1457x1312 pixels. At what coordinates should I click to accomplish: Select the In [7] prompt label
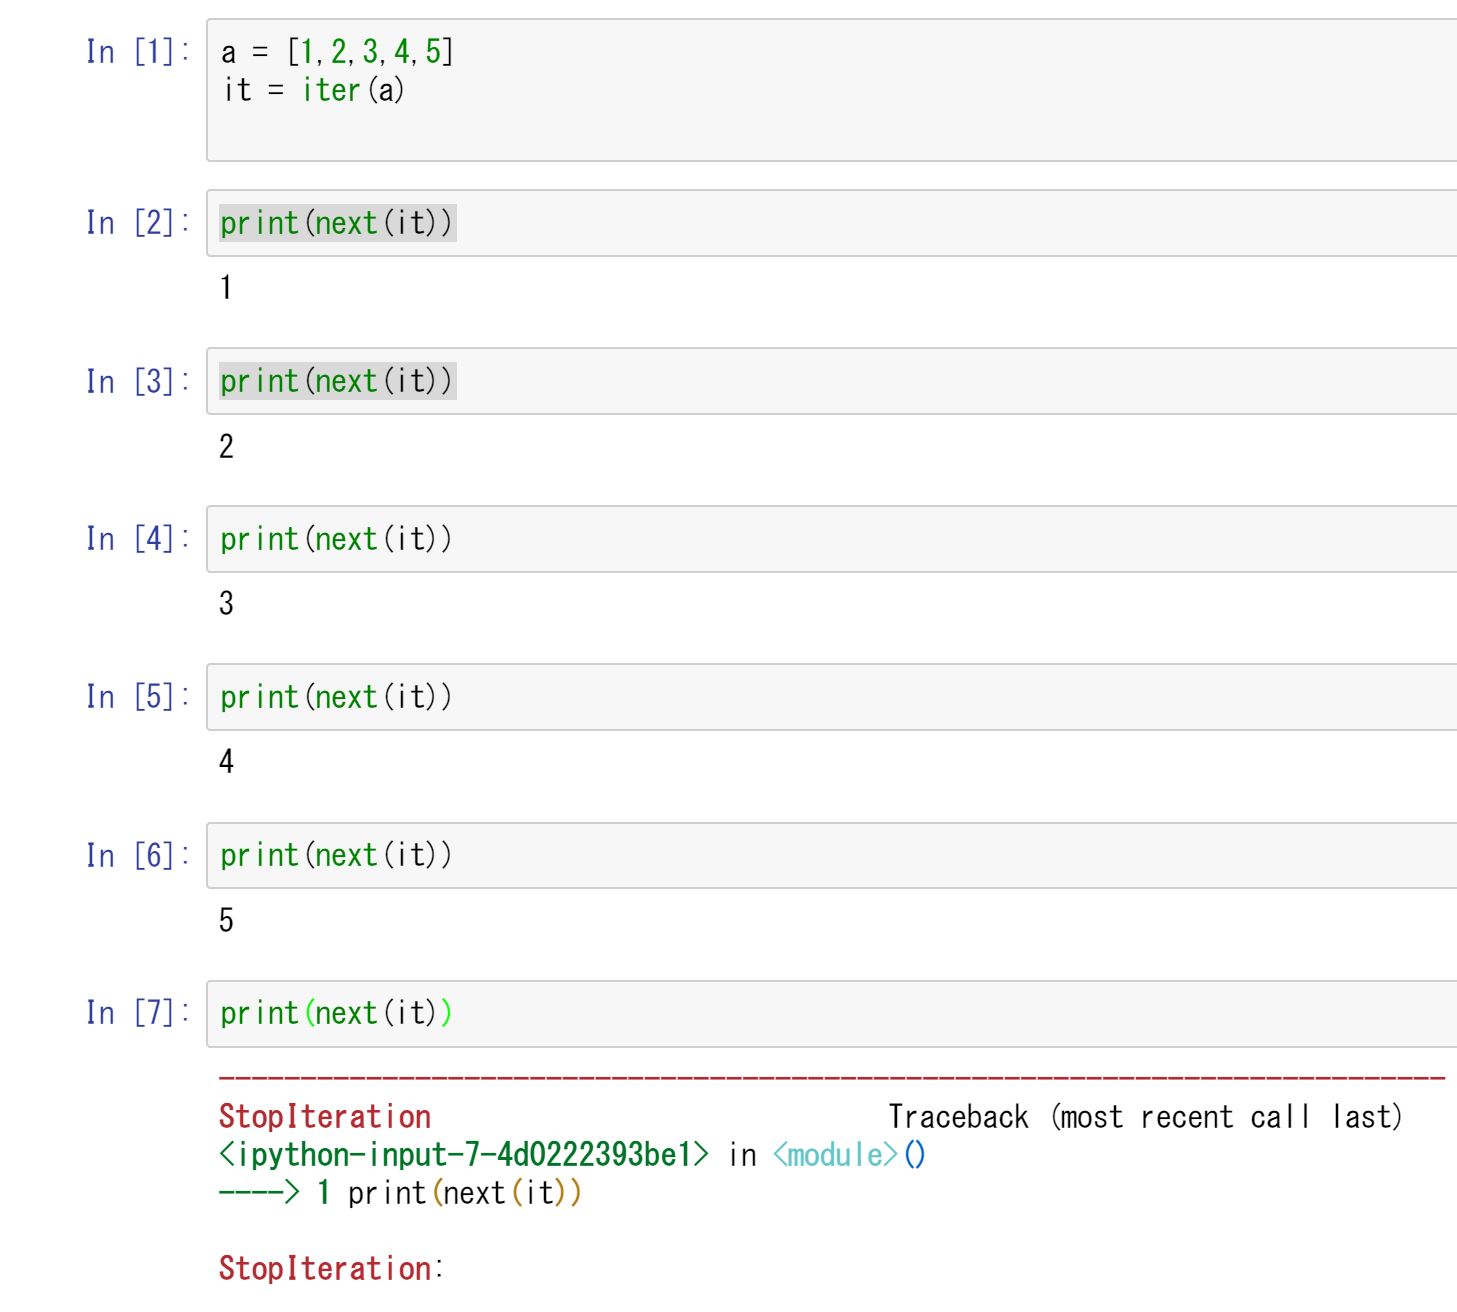[x=137, y=1013]
